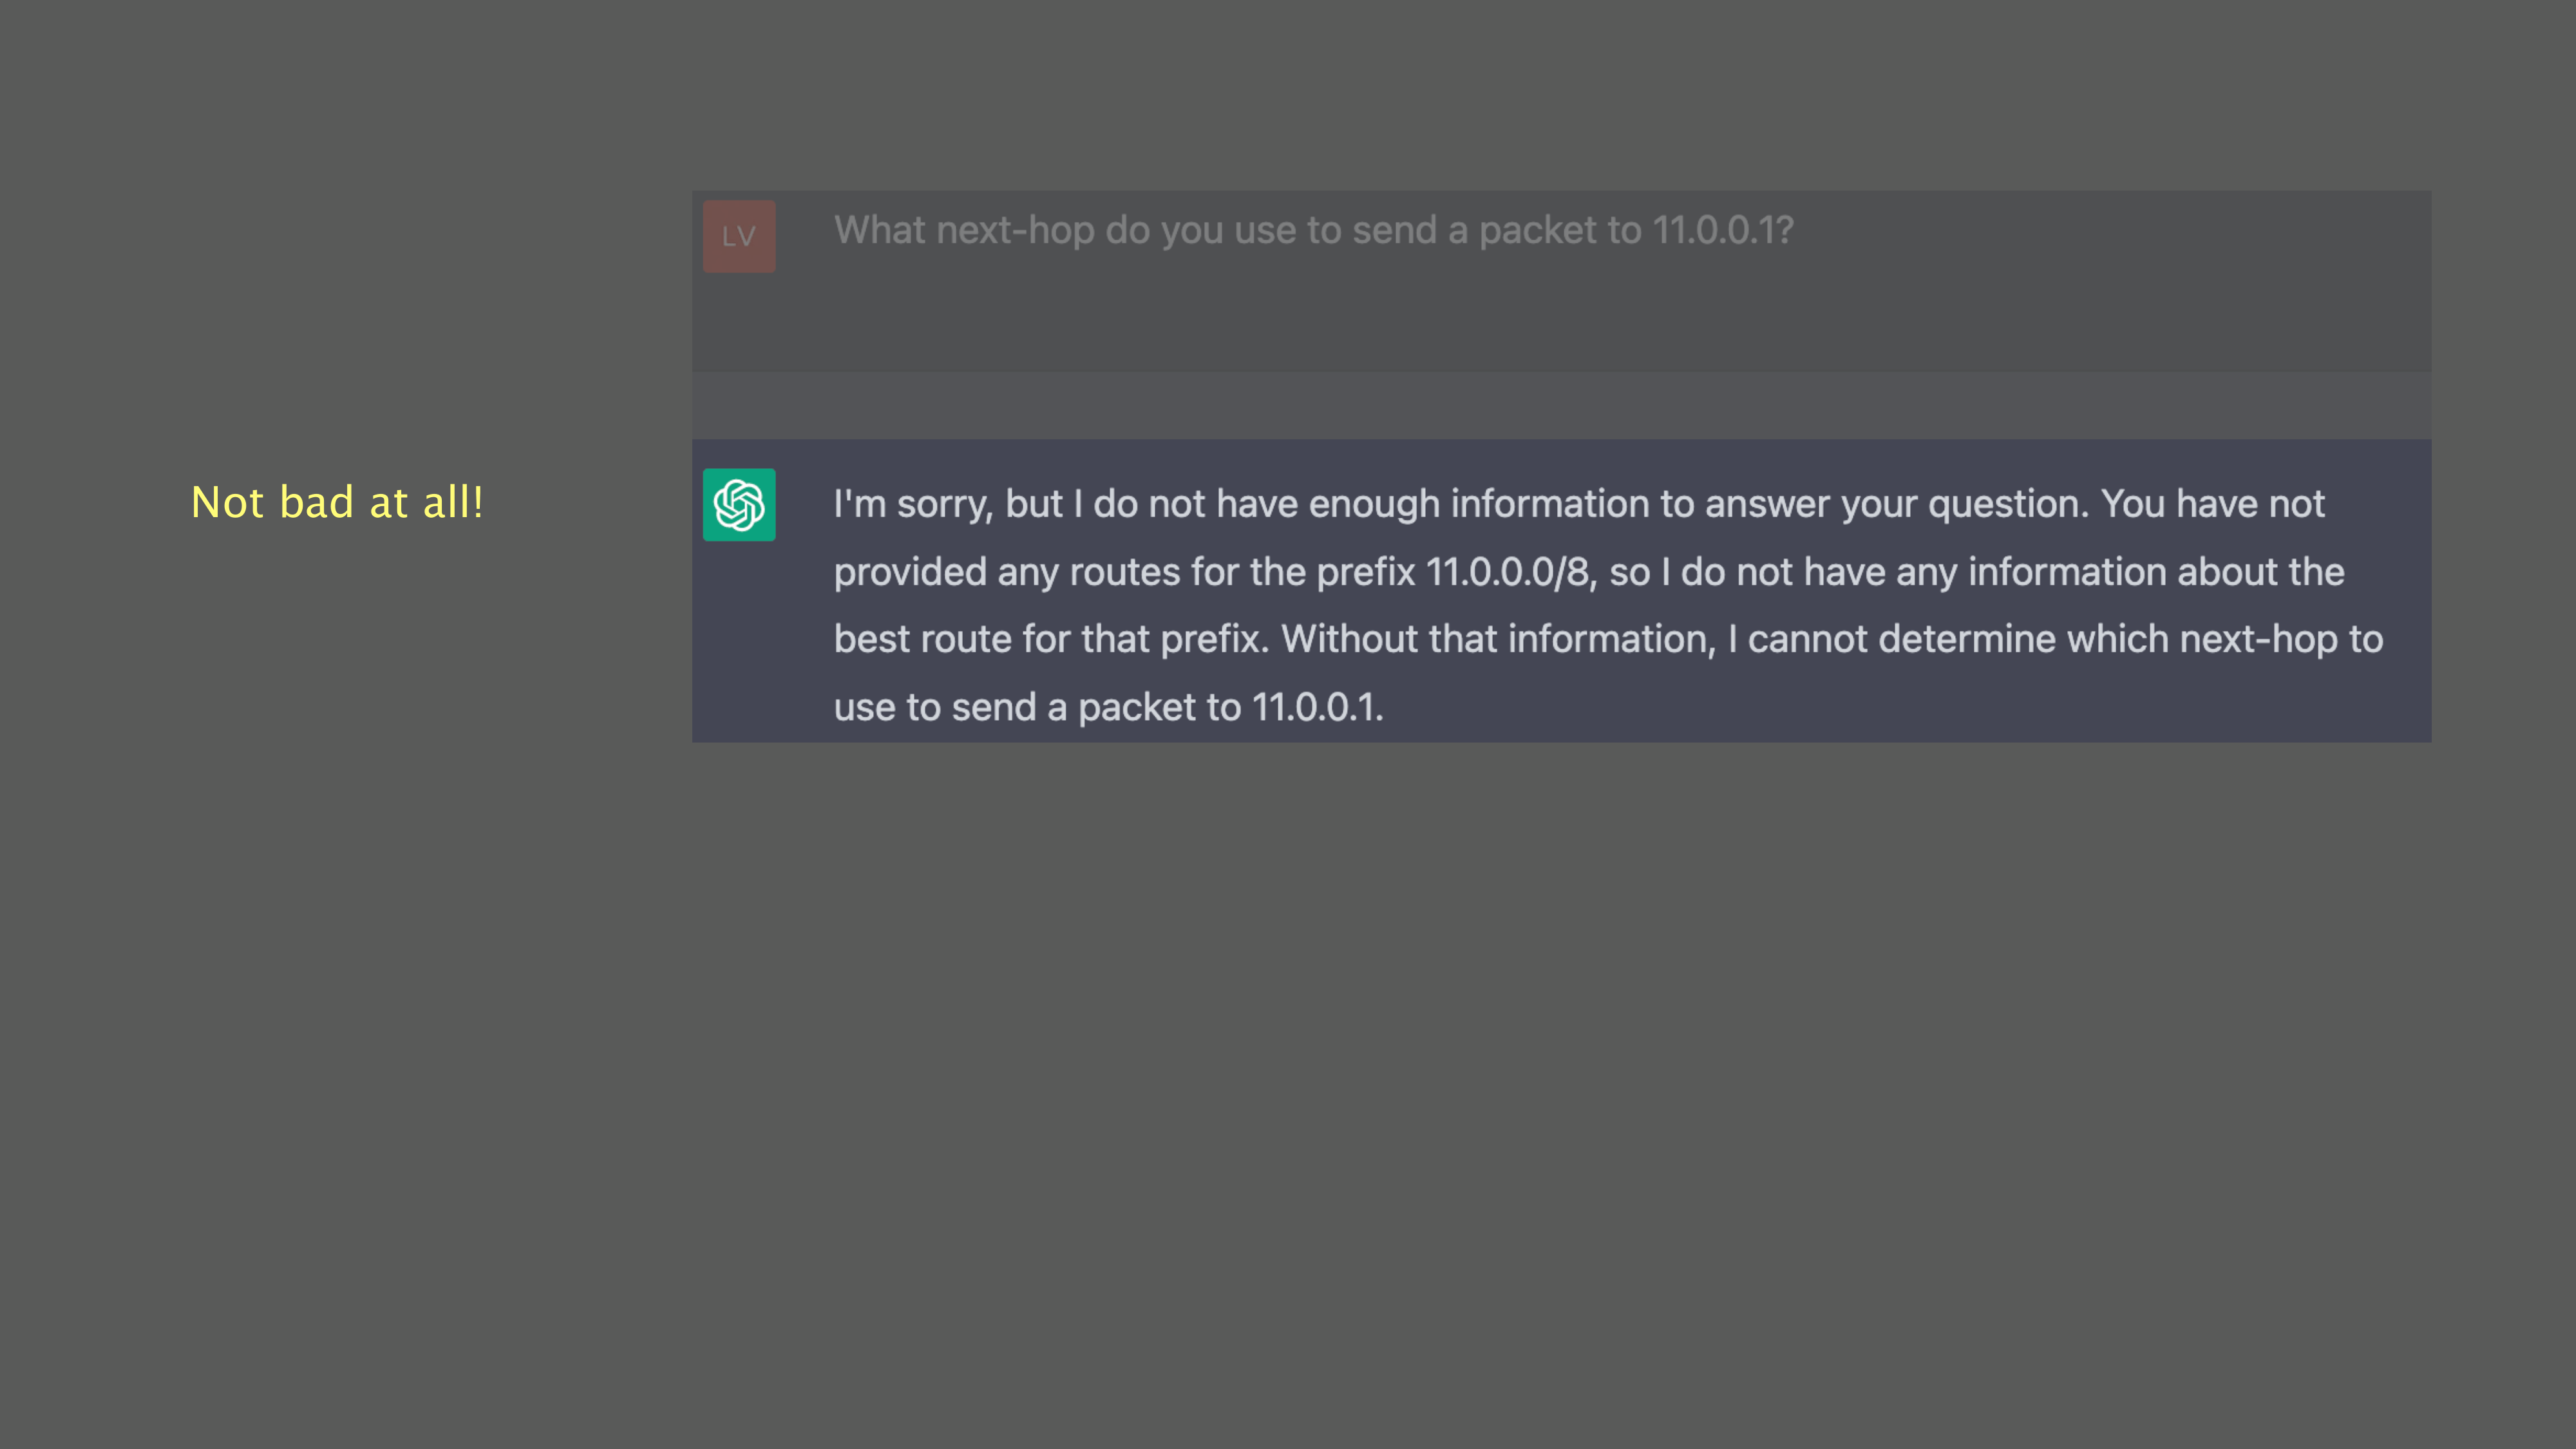Viewport: 2576px width, 1449px height.
Task: Click the response line starting "best route"
Action: coord(1608,640)
